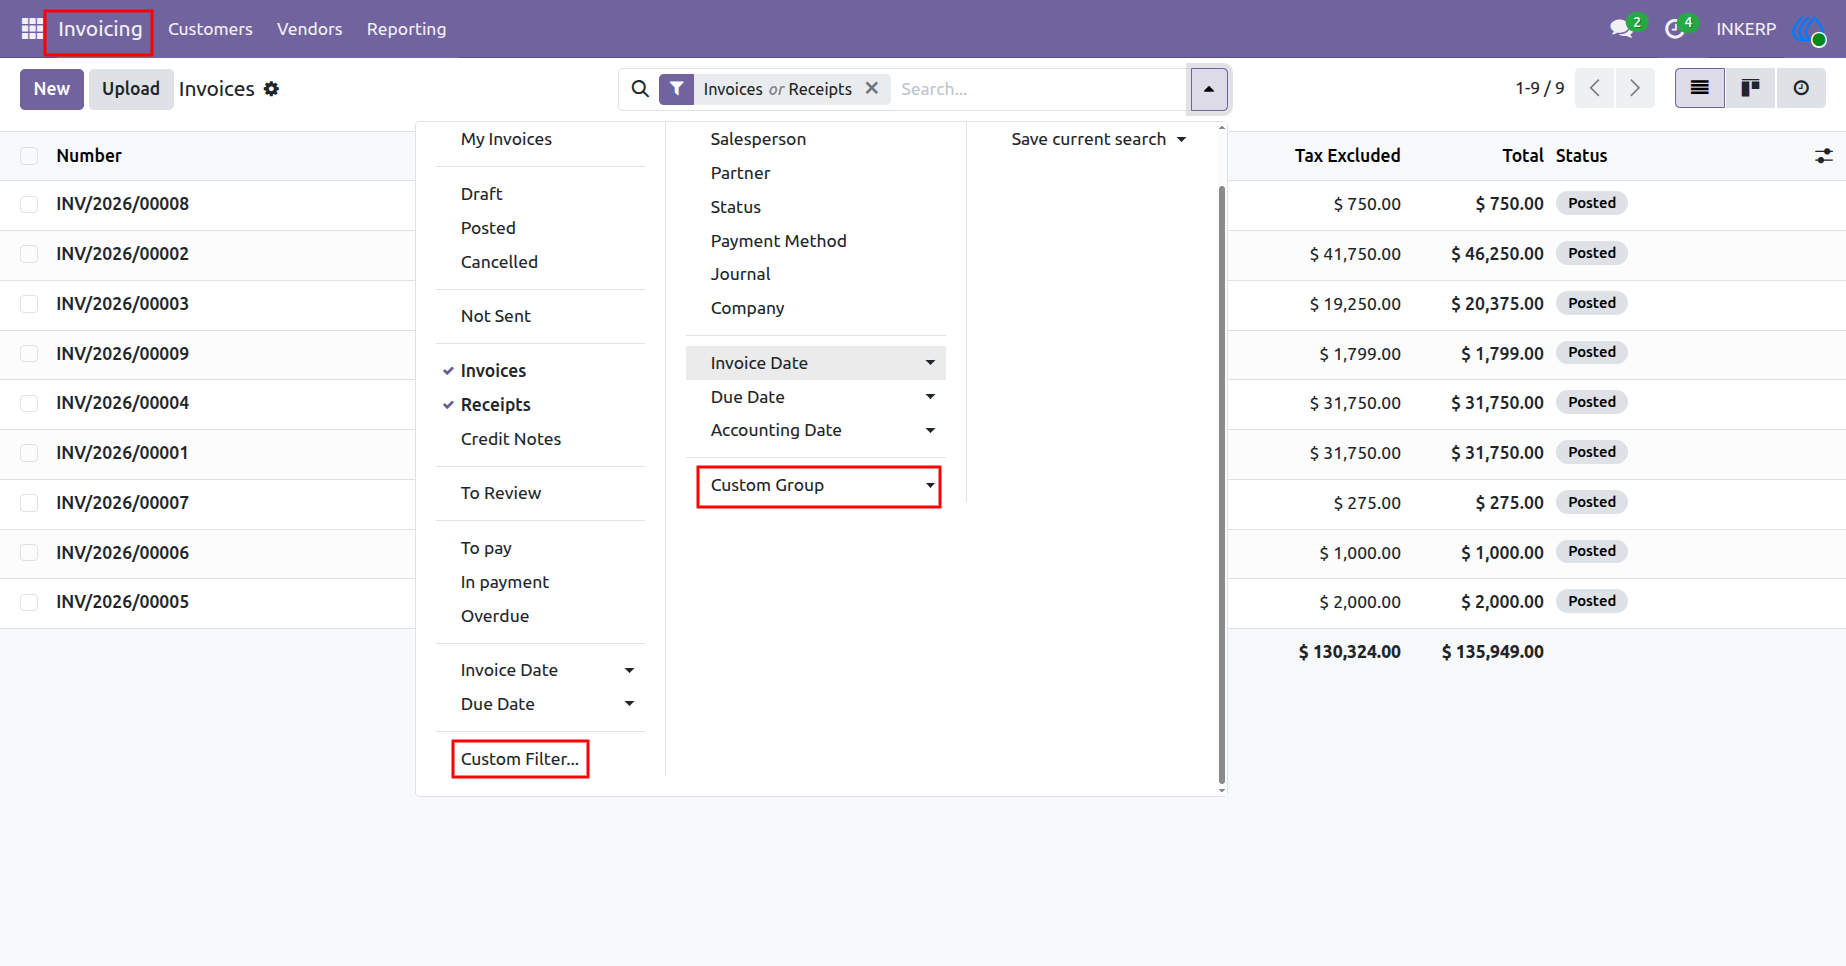The width and height of the screenshot is (1846, 966).
Task: Remove the Invoices or Receipts filter facet
Action: pos(872,88)
